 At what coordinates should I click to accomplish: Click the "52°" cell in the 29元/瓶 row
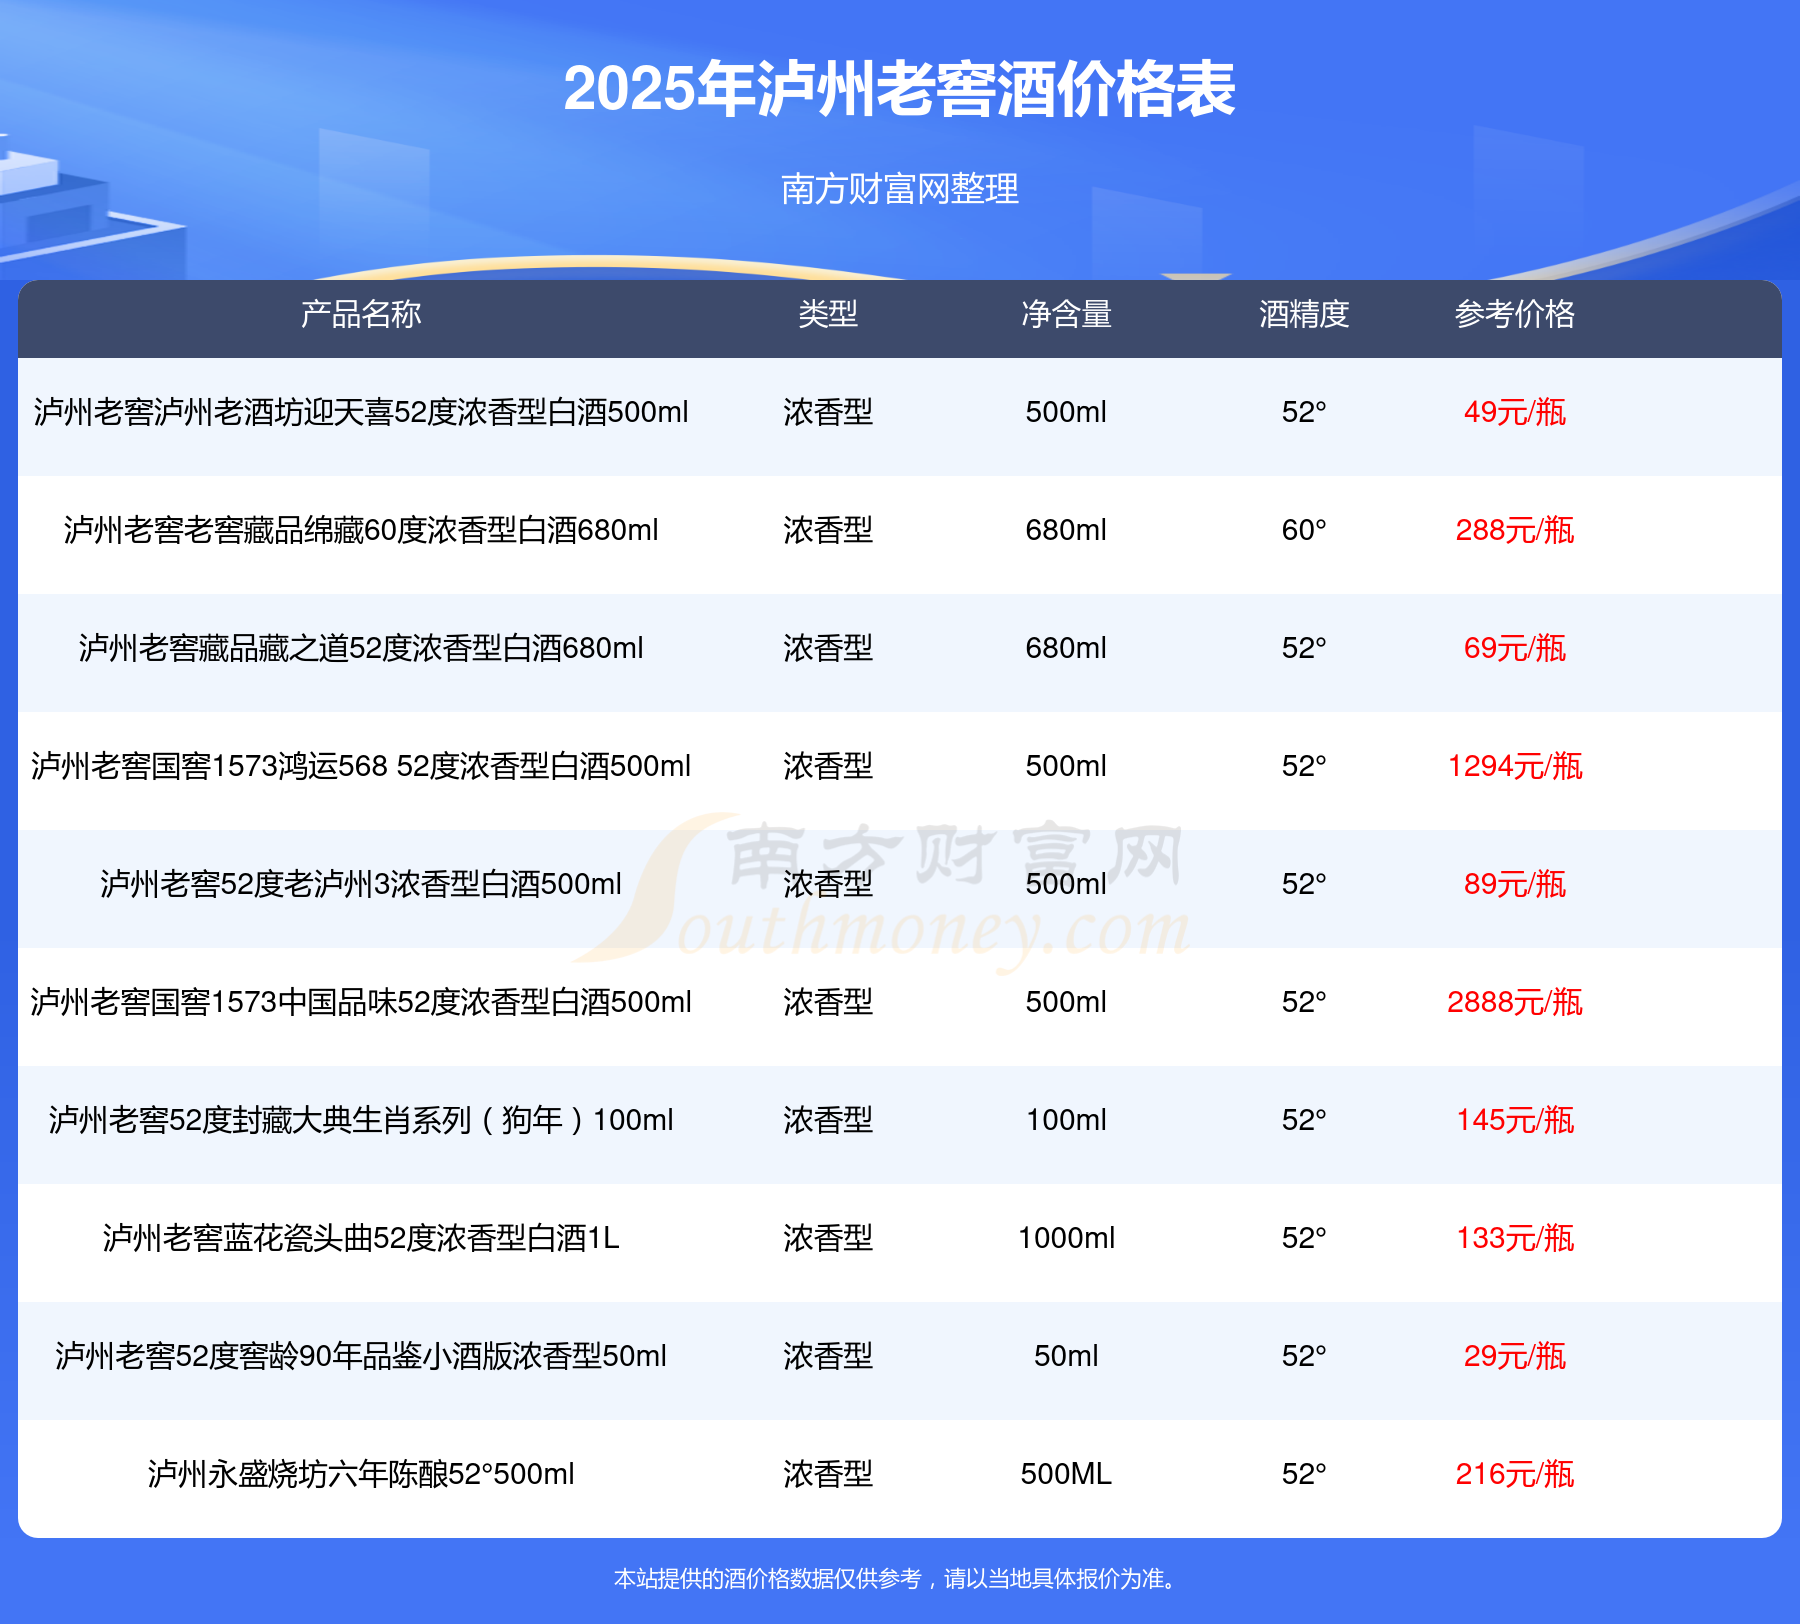[x=1304, y=1356]
